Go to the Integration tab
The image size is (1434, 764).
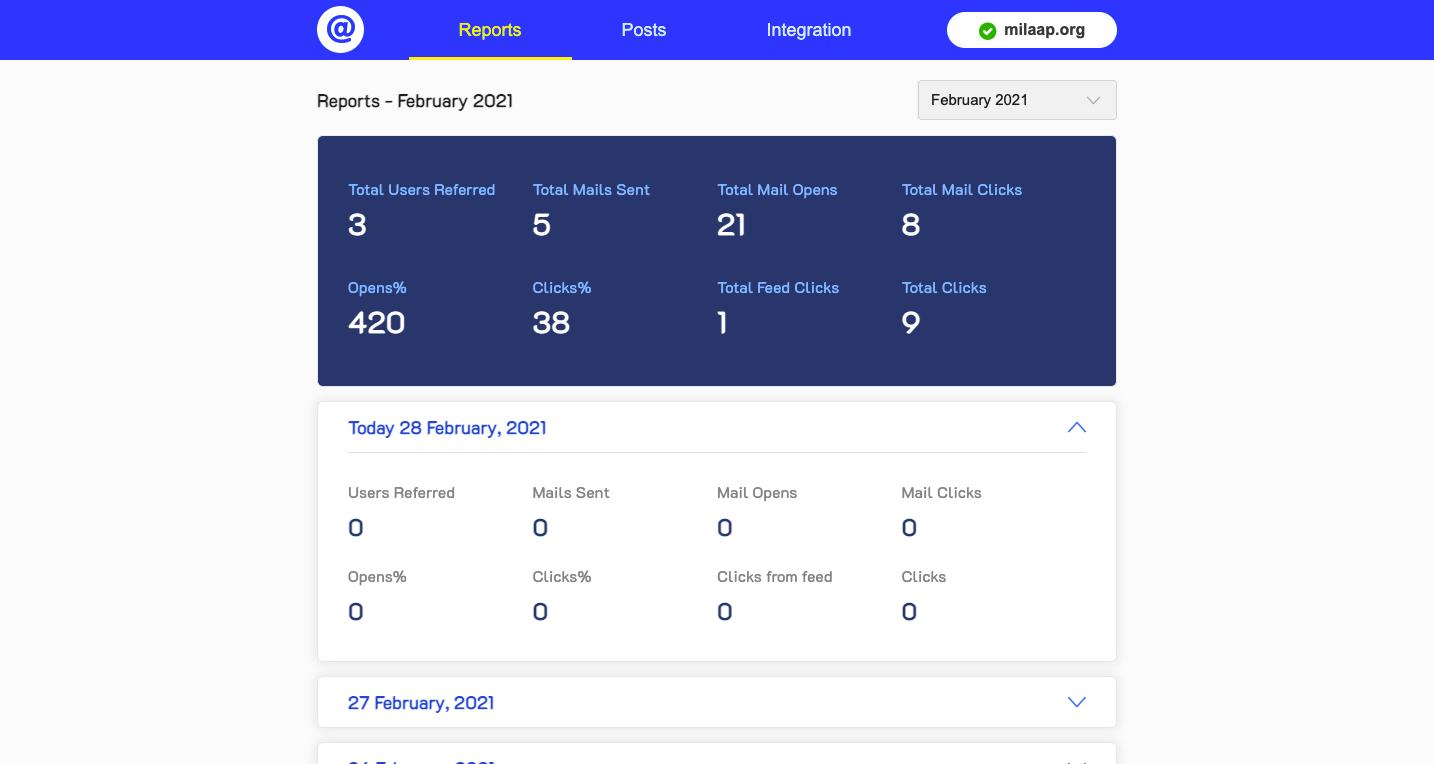[809, 30]
